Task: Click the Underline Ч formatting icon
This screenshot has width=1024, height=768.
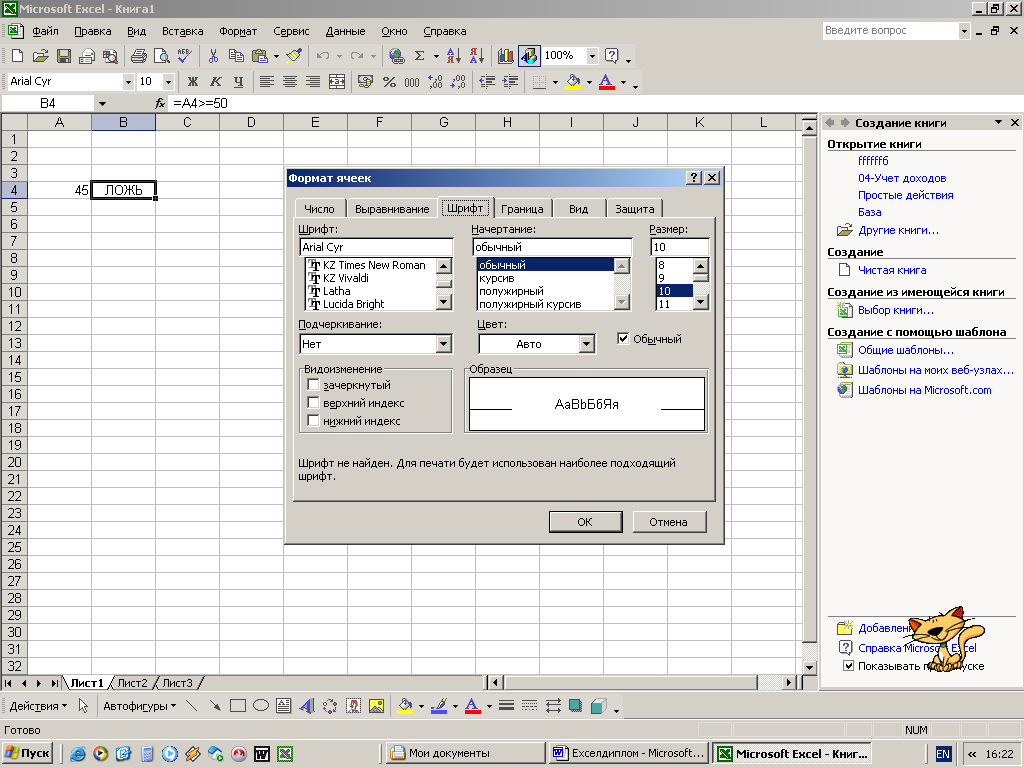Action: click(x=238, y=82)
